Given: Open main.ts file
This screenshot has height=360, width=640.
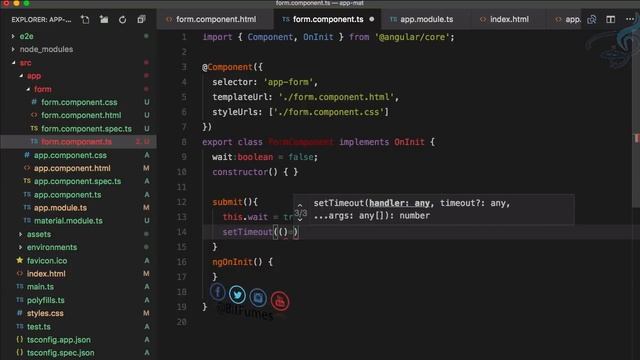Looking at the screenshot, I should tap(40, 287).
